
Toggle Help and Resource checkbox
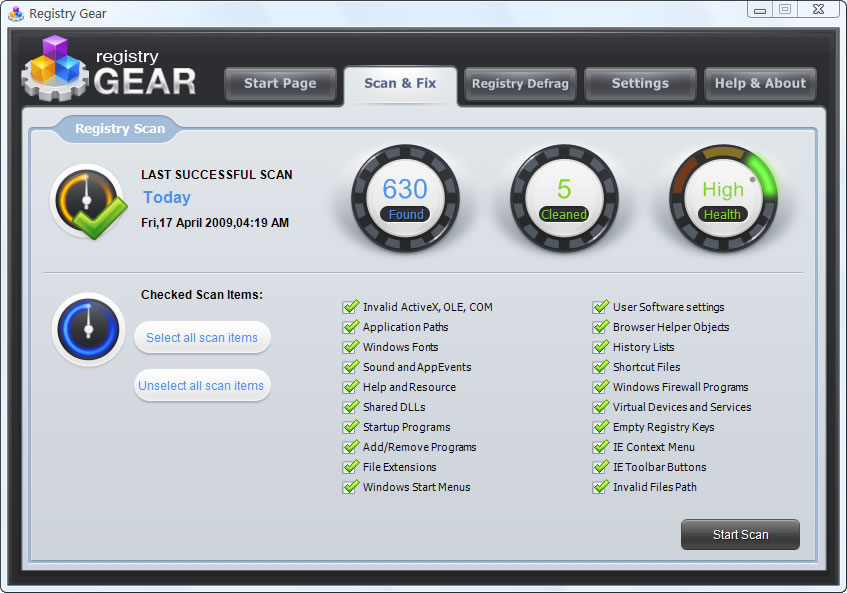click(x=351, y=387)
